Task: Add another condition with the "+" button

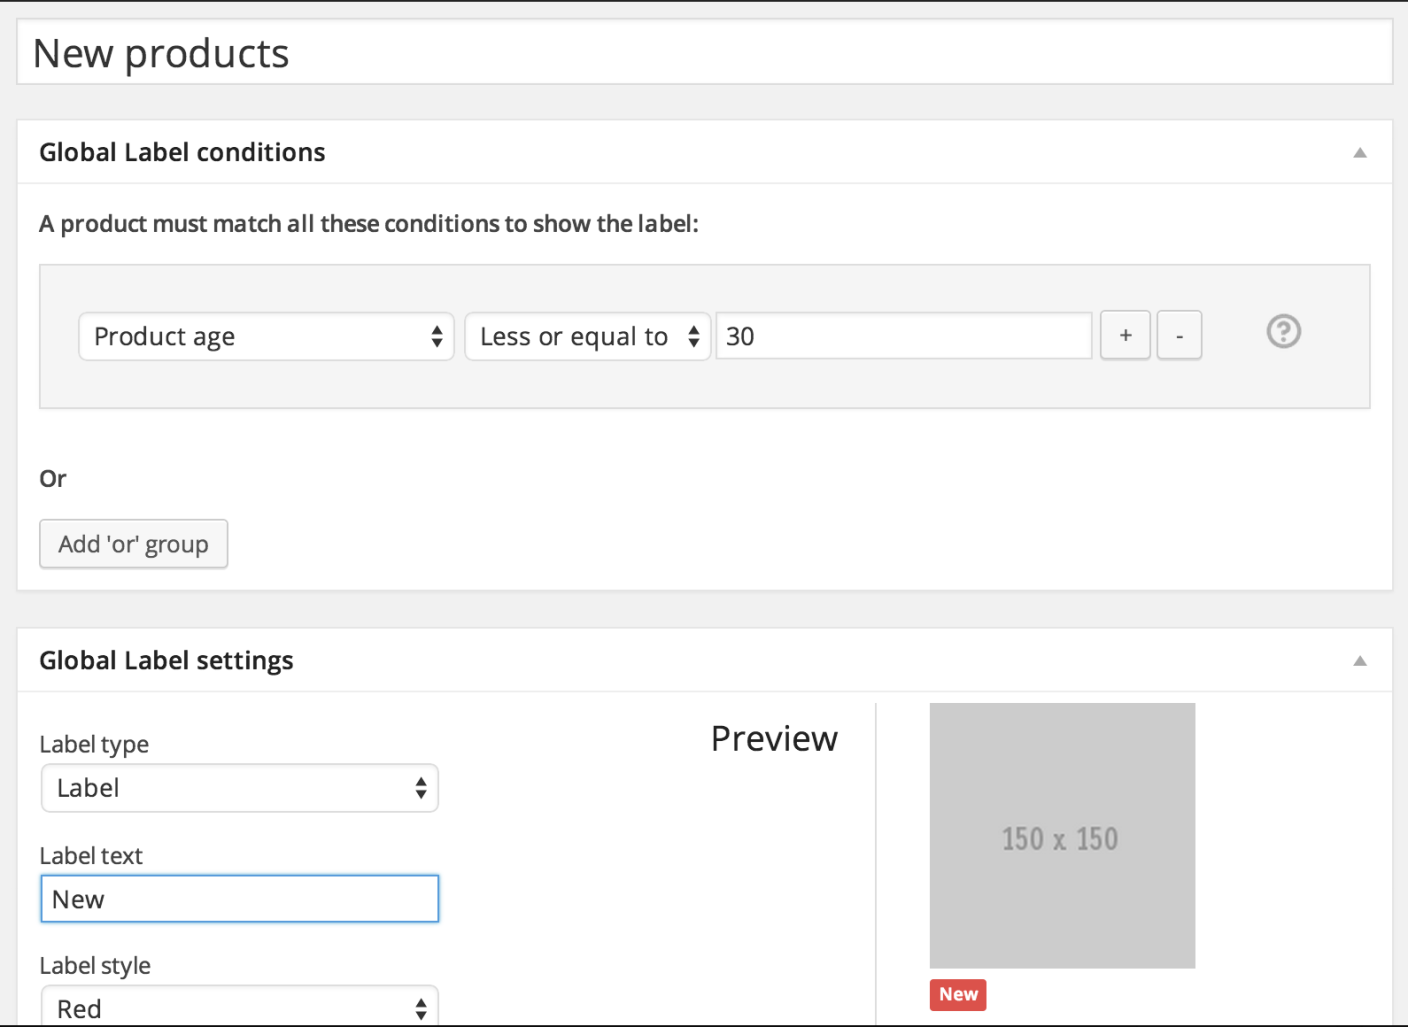Action: tap(1125, 335)
